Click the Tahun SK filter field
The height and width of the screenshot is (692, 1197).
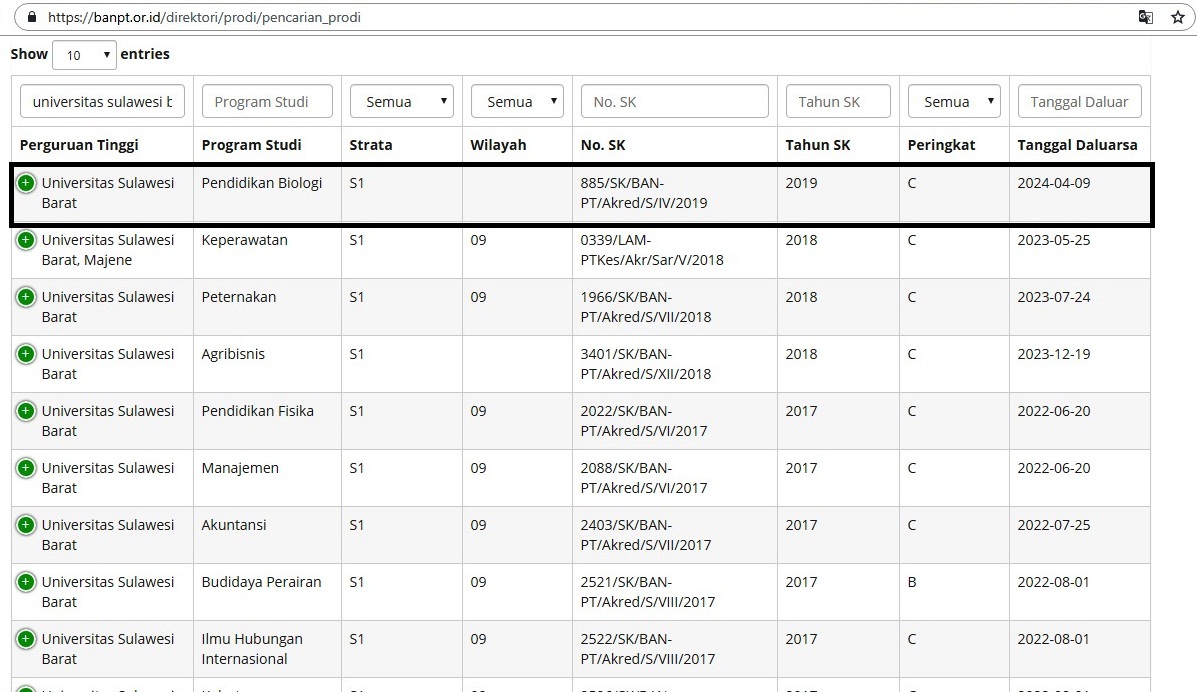tap(837, 101)
